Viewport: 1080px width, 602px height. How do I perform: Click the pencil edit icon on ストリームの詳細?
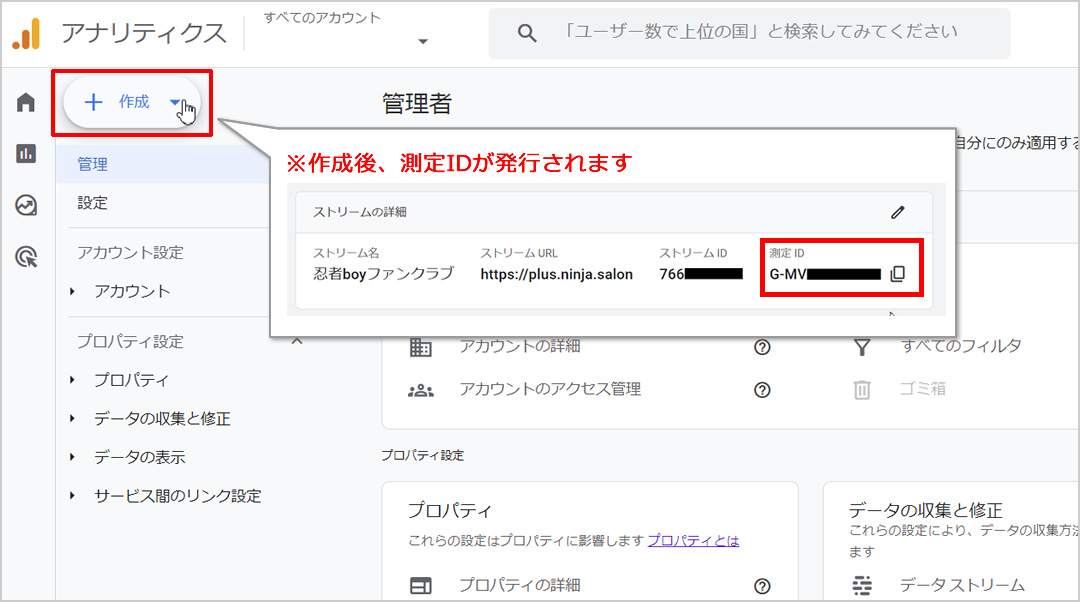898,212
